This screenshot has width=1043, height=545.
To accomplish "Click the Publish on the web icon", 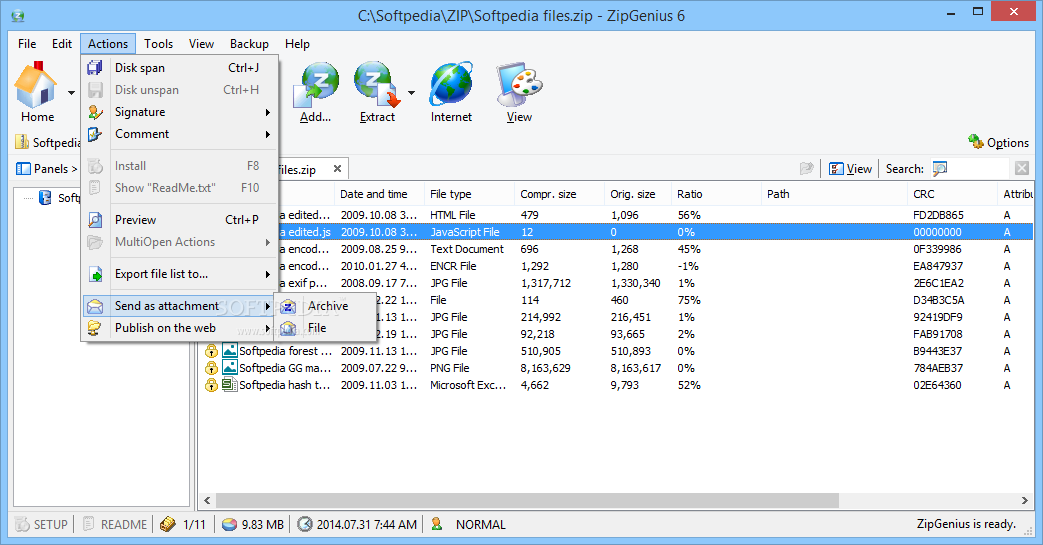I will (x=95, y=327).
